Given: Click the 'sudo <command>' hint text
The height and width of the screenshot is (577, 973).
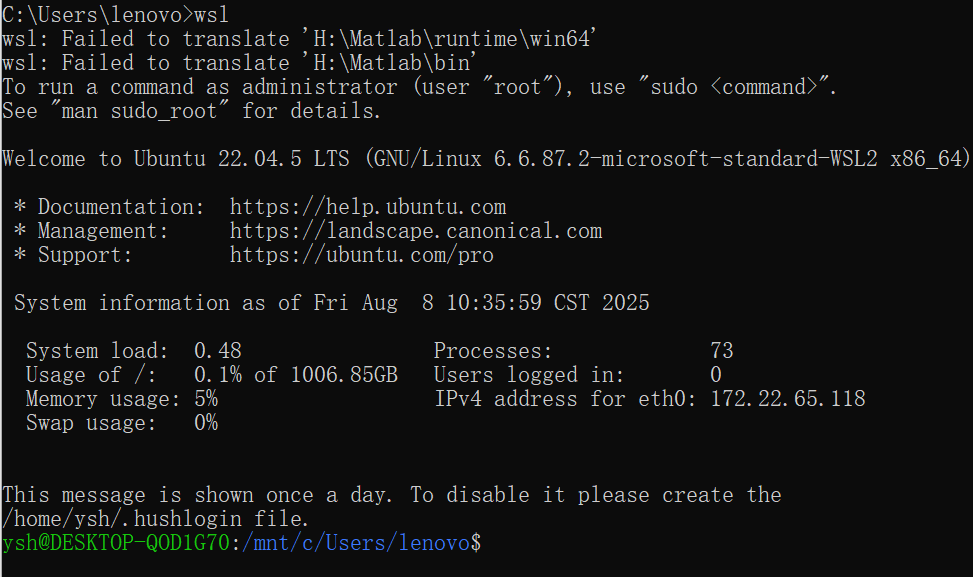Looking at the screenshot, I should [733, 87].
